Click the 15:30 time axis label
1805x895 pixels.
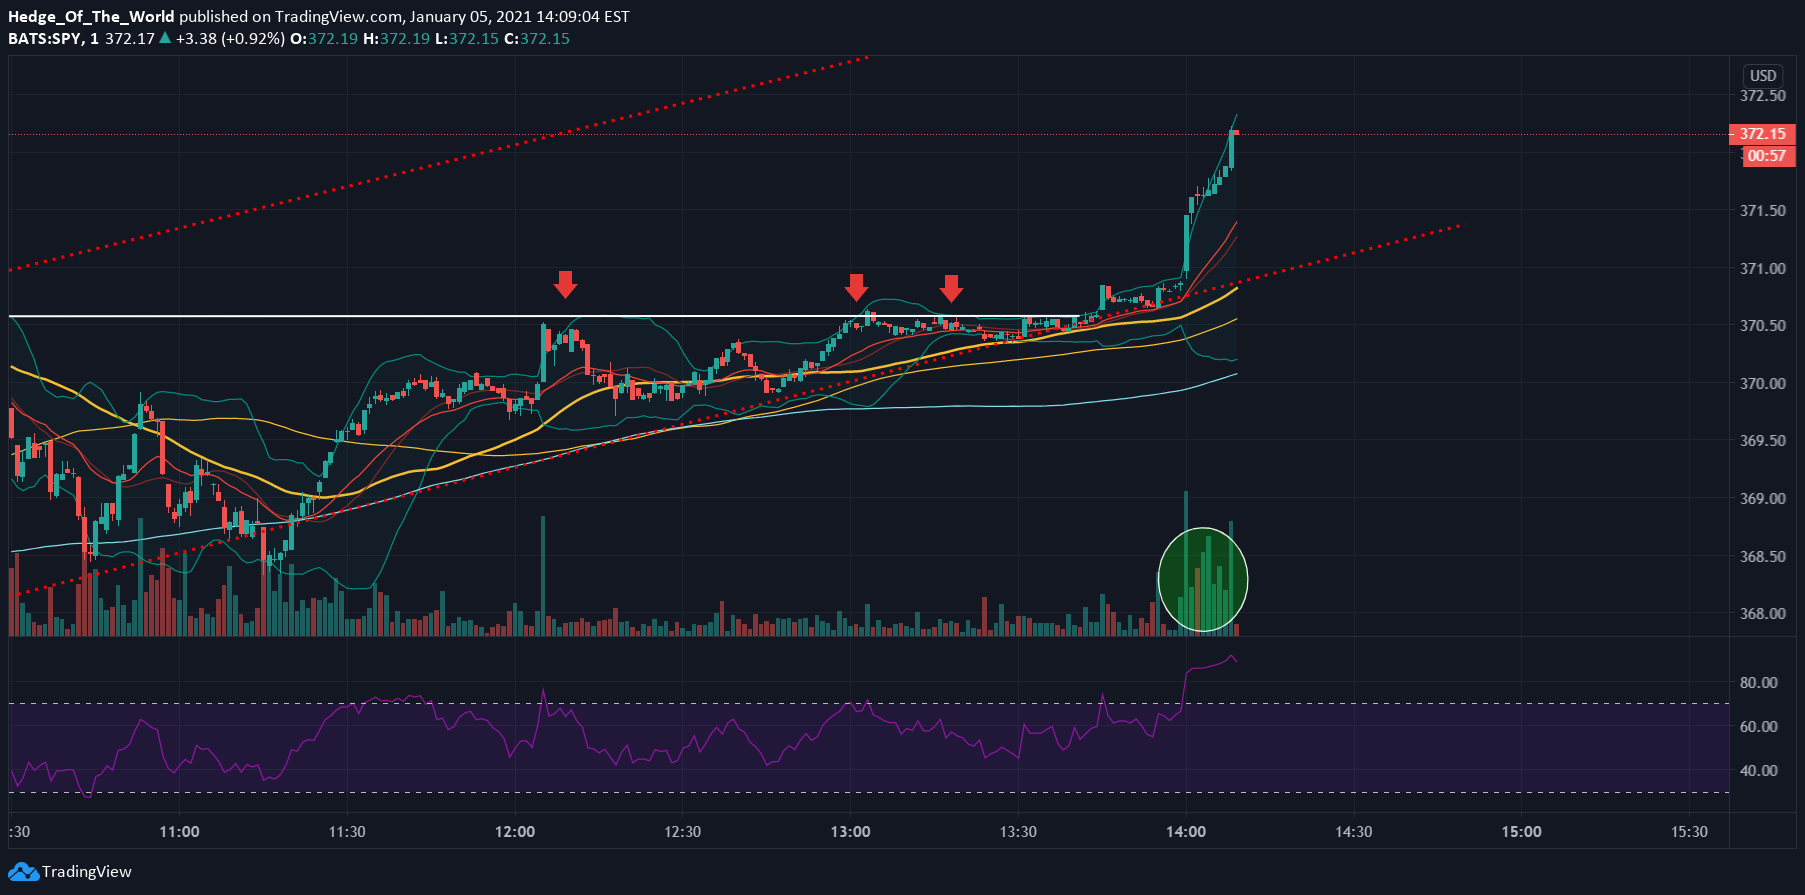point(1689,832)
